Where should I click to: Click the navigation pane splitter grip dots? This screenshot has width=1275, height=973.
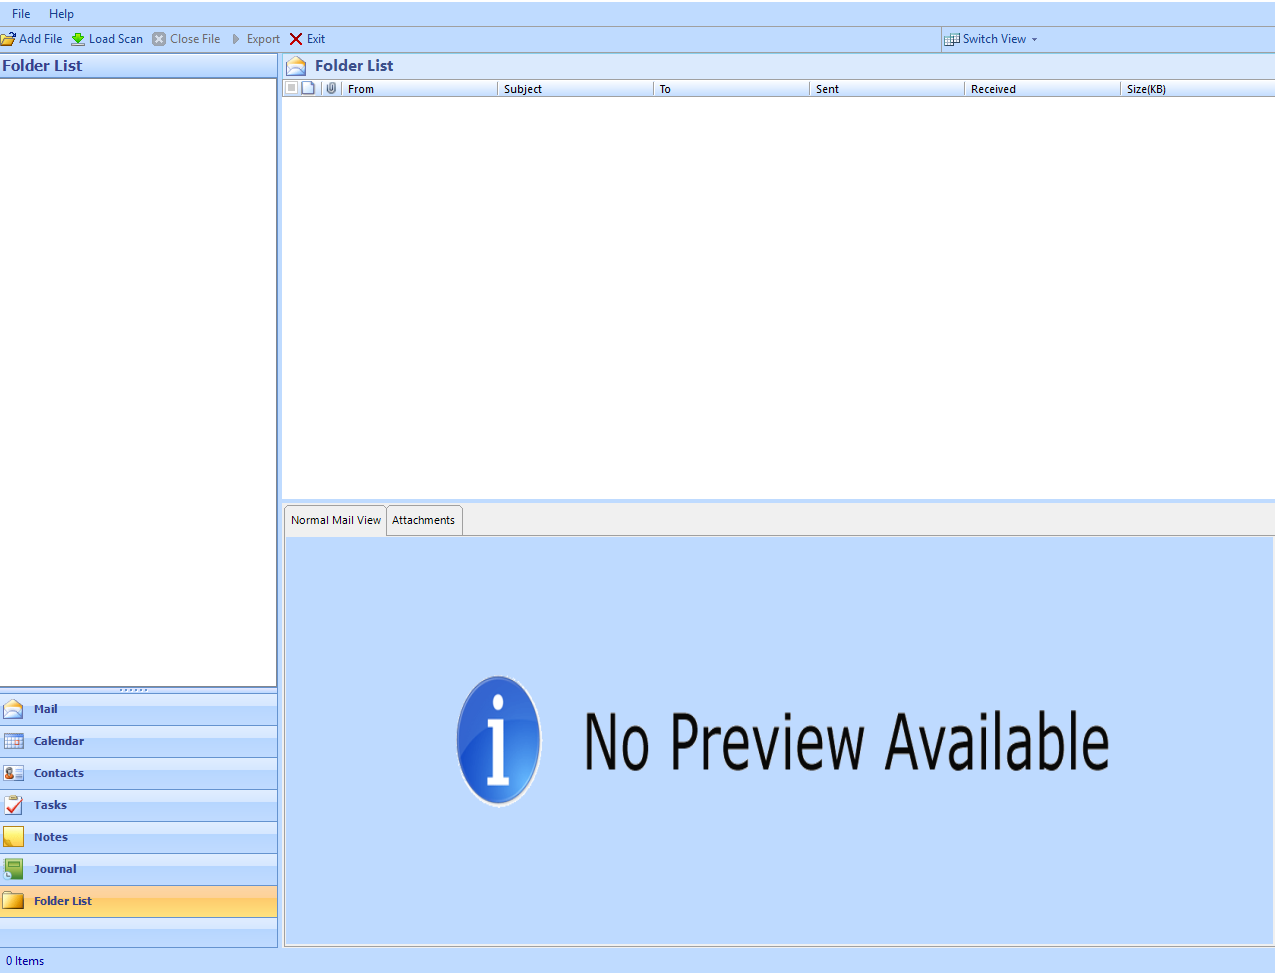coord(133,690)
